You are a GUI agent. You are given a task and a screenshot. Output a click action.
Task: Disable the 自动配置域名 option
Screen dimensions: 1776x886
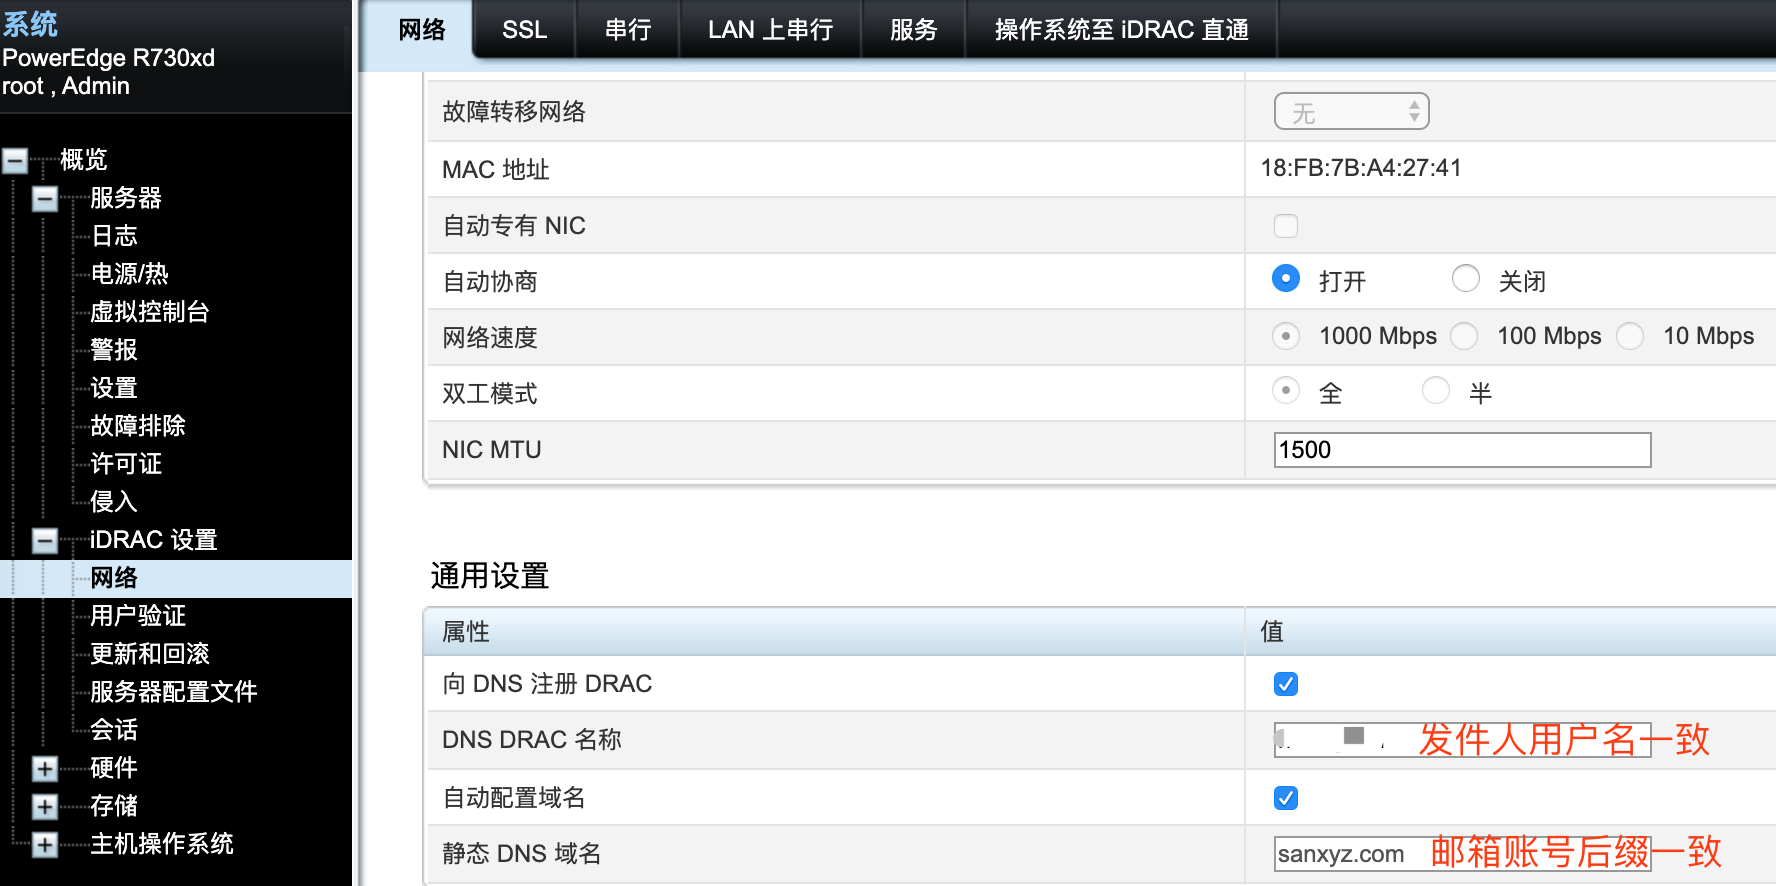1285,798
